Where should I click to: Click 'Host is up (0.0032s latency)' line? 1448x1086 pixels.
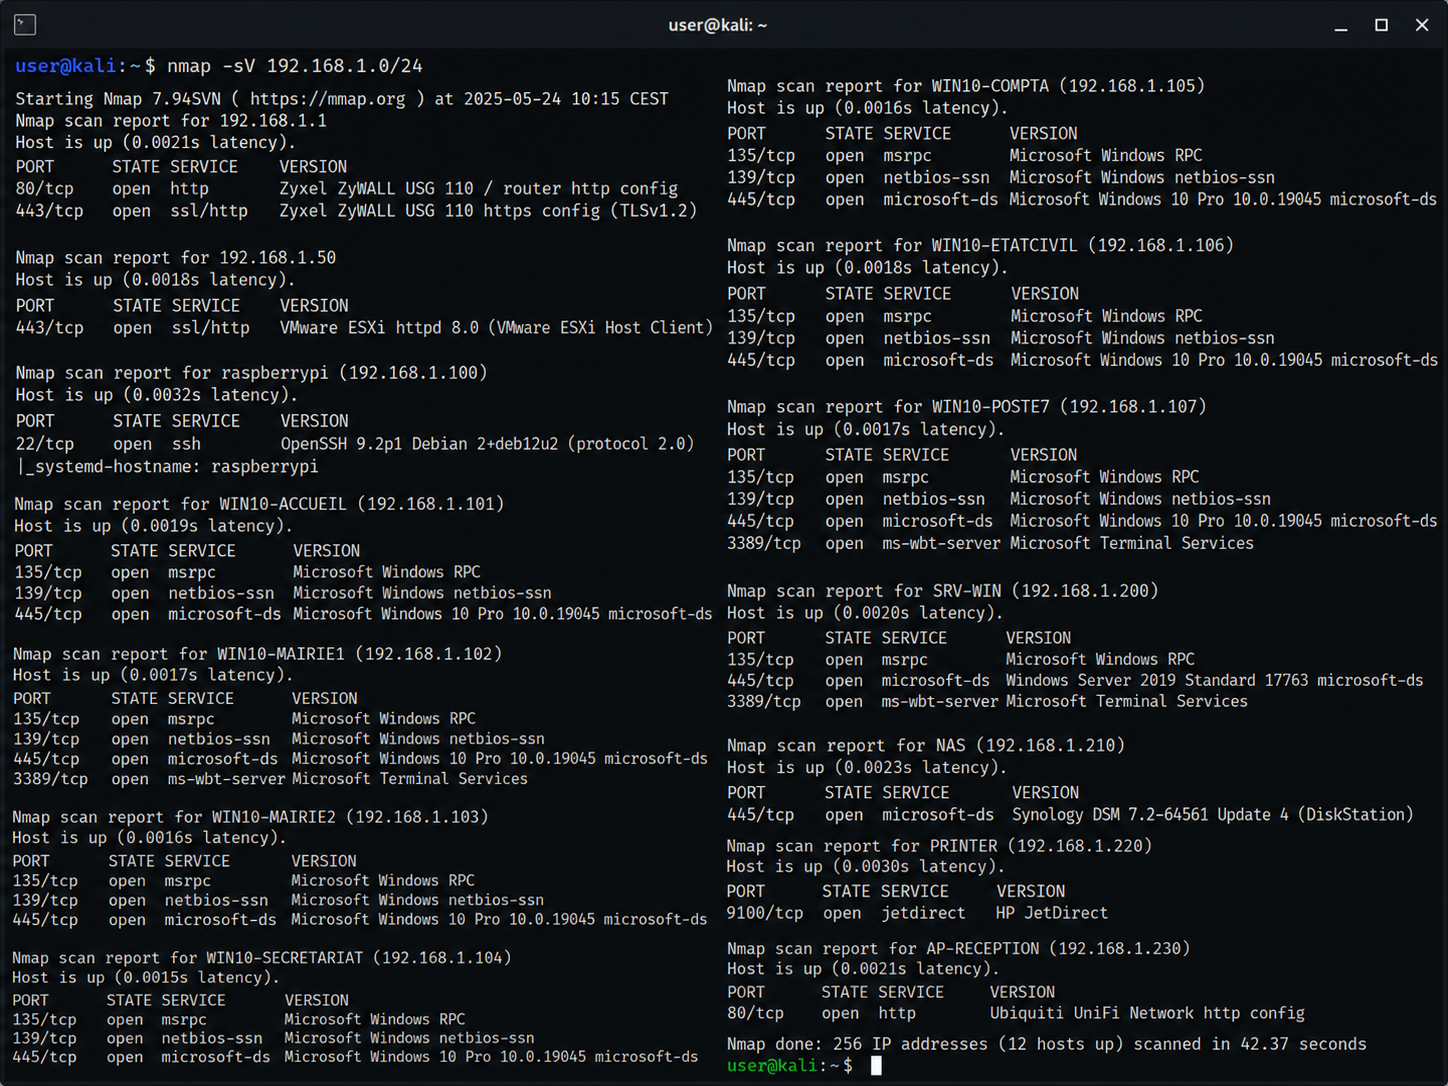coord(156,395)
